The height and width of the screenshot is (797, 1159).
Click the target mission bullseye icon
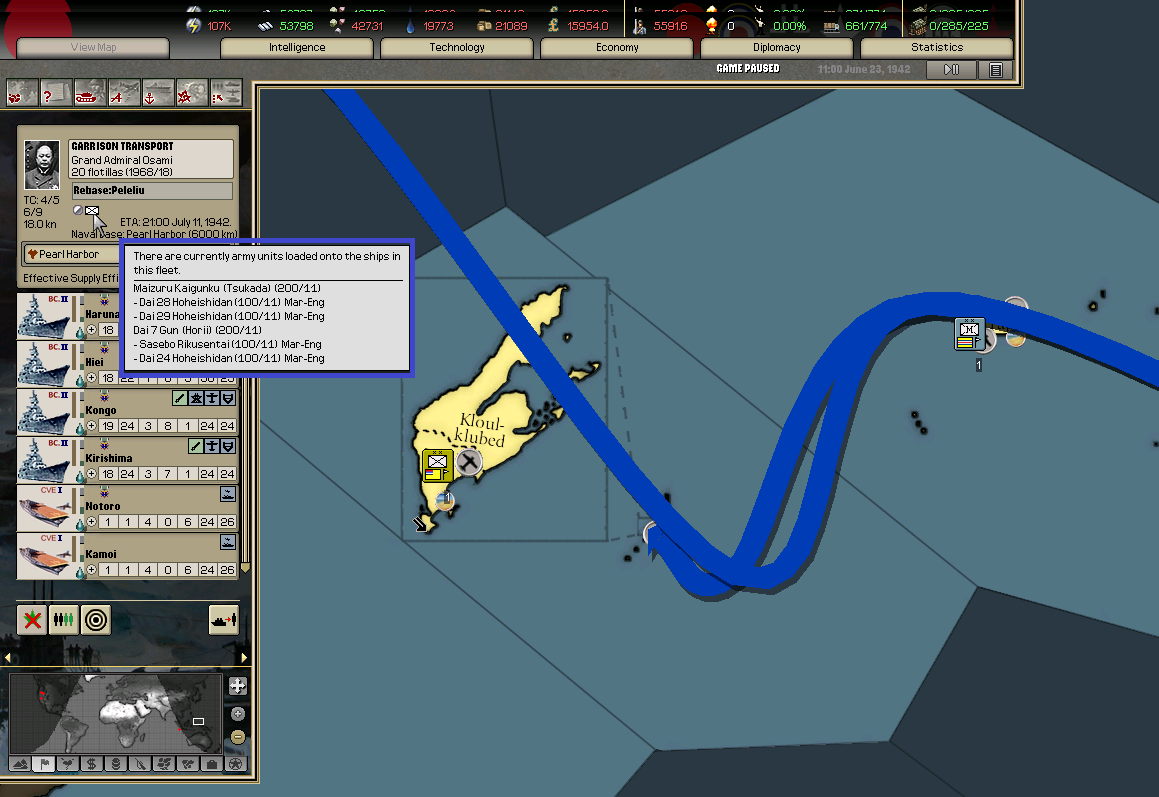pos(96,619)
